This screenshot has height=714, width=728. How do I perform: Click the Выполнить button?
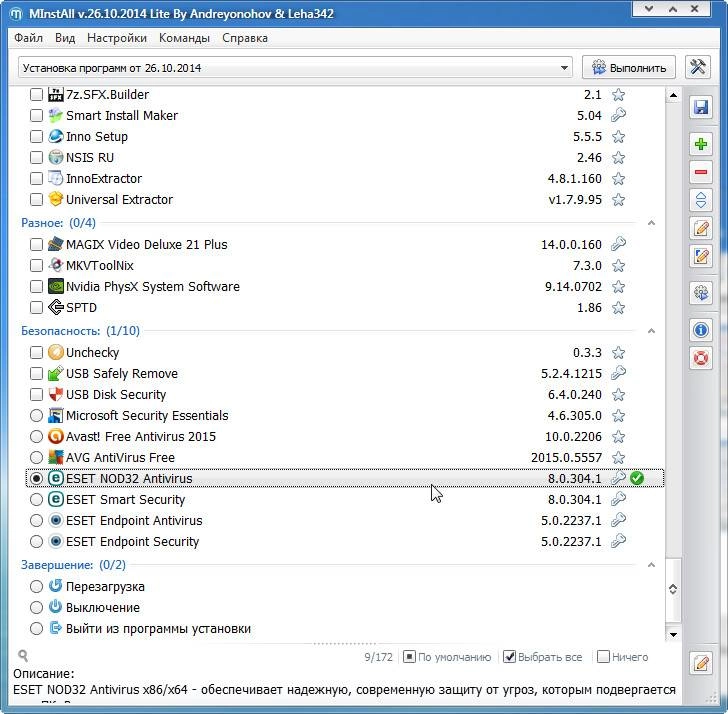tap(629, 68)
